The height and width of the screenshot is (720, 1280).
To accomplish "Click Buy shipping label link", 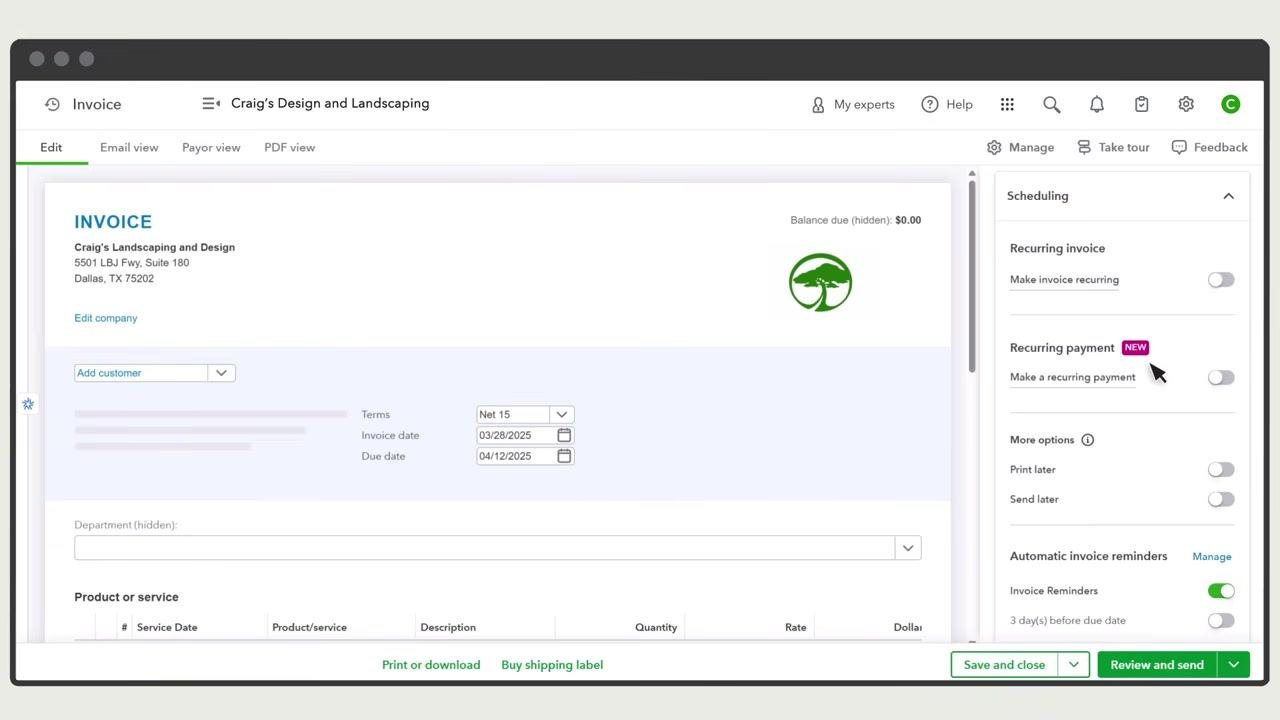I will [552, 665].
